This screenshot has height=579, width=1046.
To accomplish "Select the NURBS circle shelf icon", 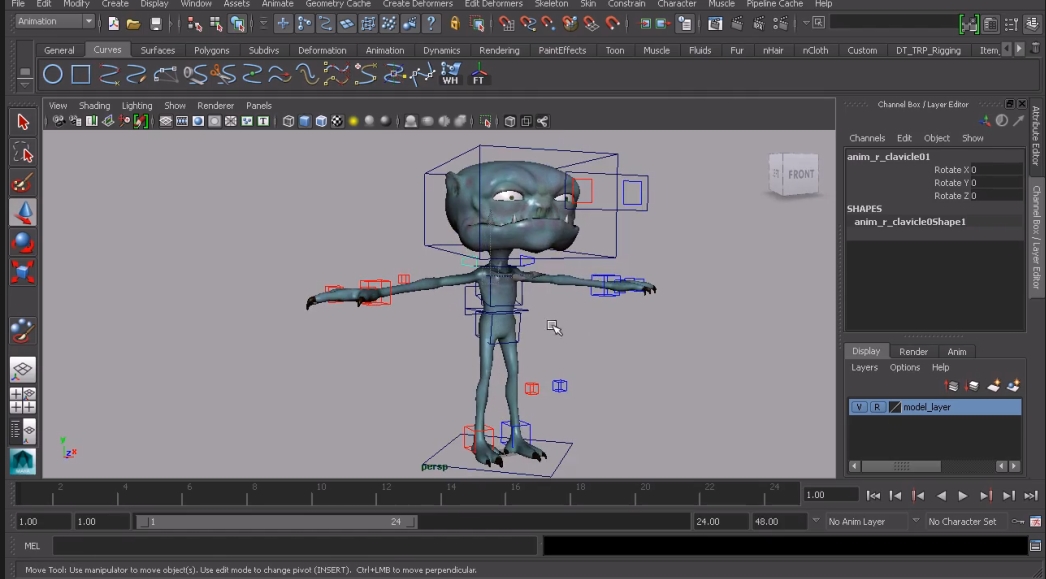I will 53,74.
